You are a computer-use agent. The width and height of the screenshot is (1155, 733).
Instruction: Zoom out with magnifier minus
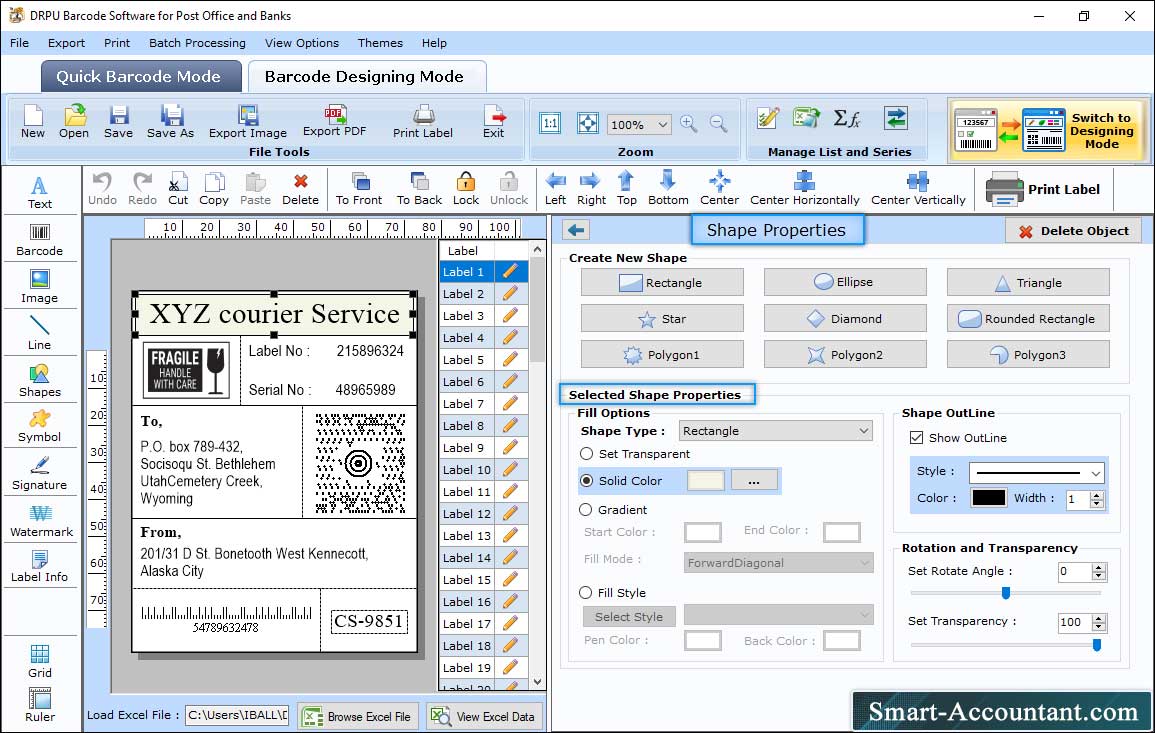point(718,124)
